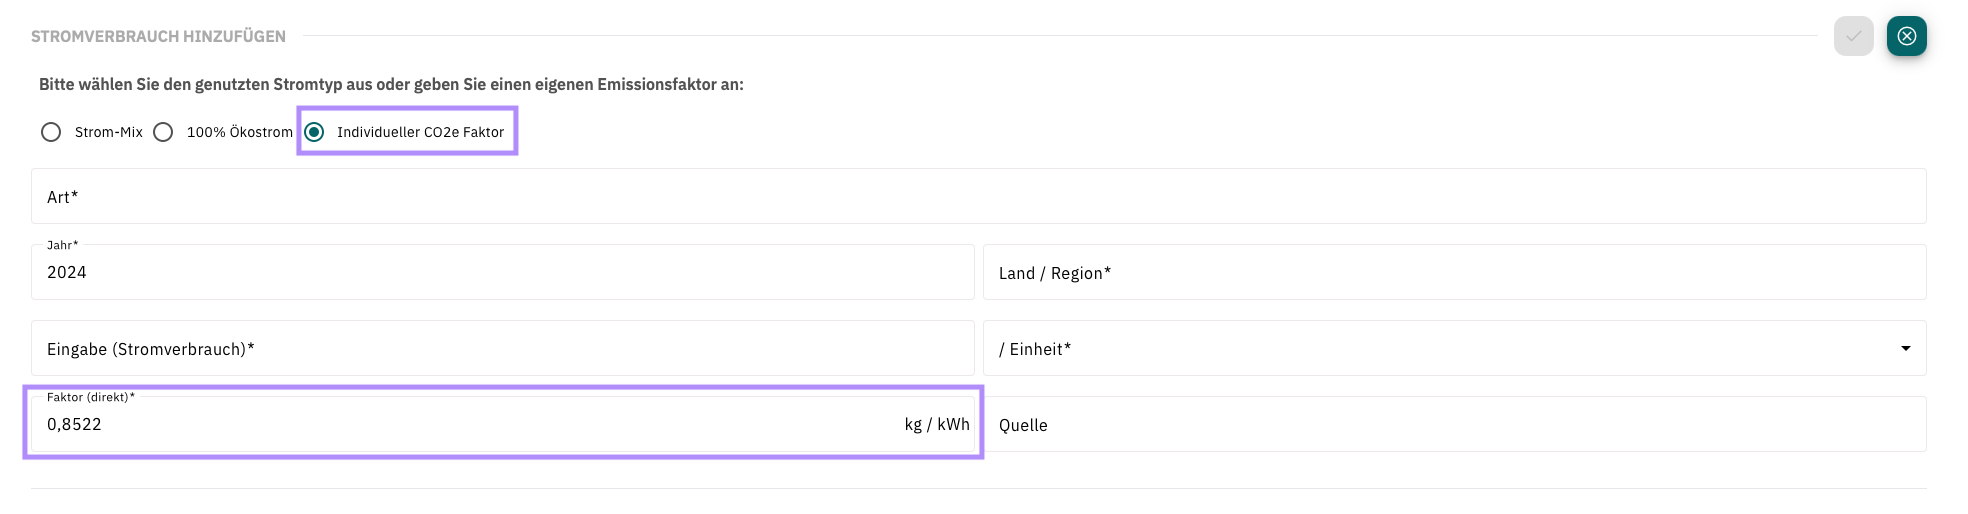The width and height of the screenshot is (1968, 514).
Task: Select the Individueller CO2e Faktor radio button
Action: (314, 132)
